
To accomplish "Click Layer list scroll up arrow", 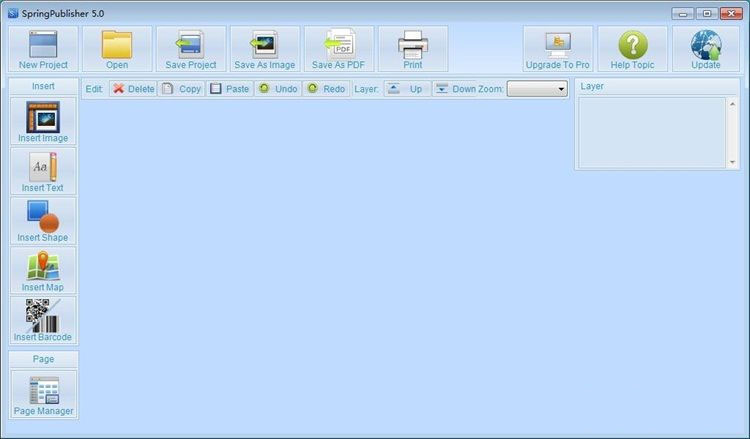I will coord(732,104).
